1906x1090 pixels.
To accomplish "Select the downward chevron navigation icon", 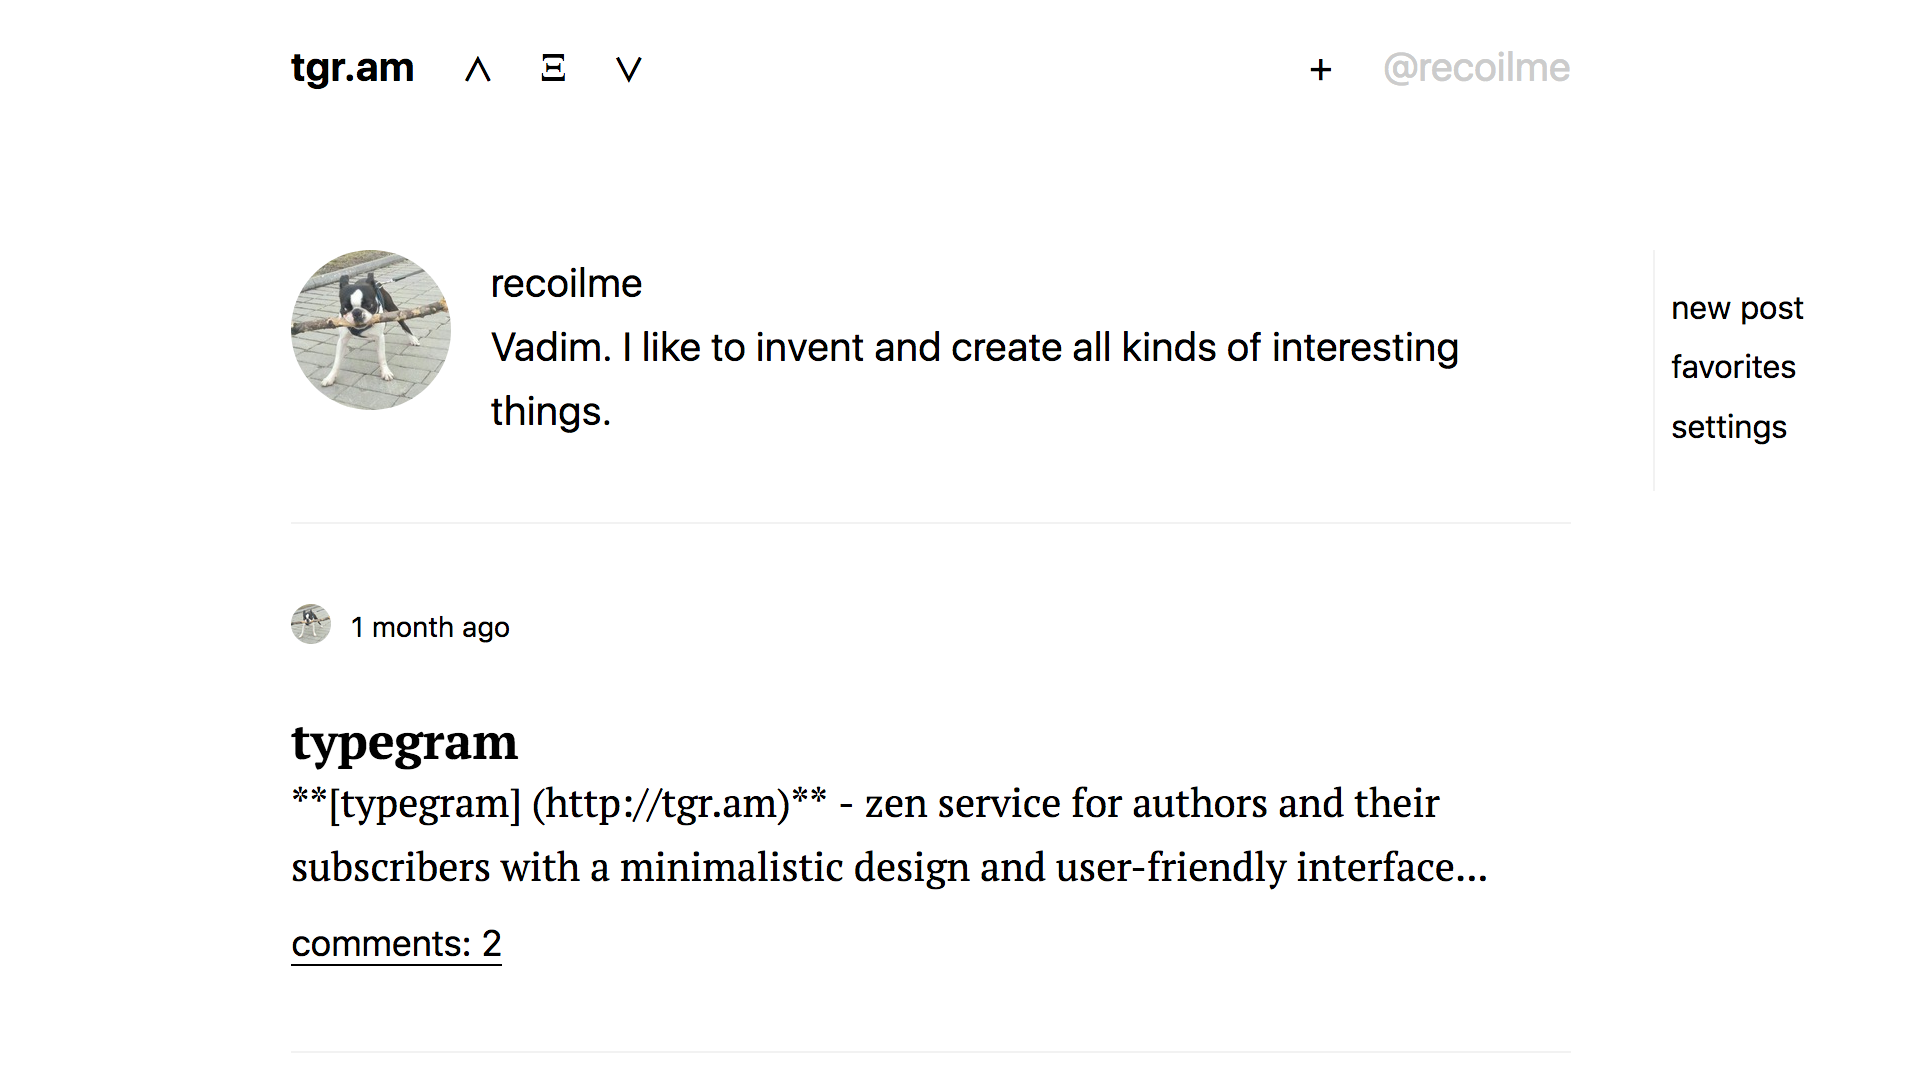I will (628, 70).
